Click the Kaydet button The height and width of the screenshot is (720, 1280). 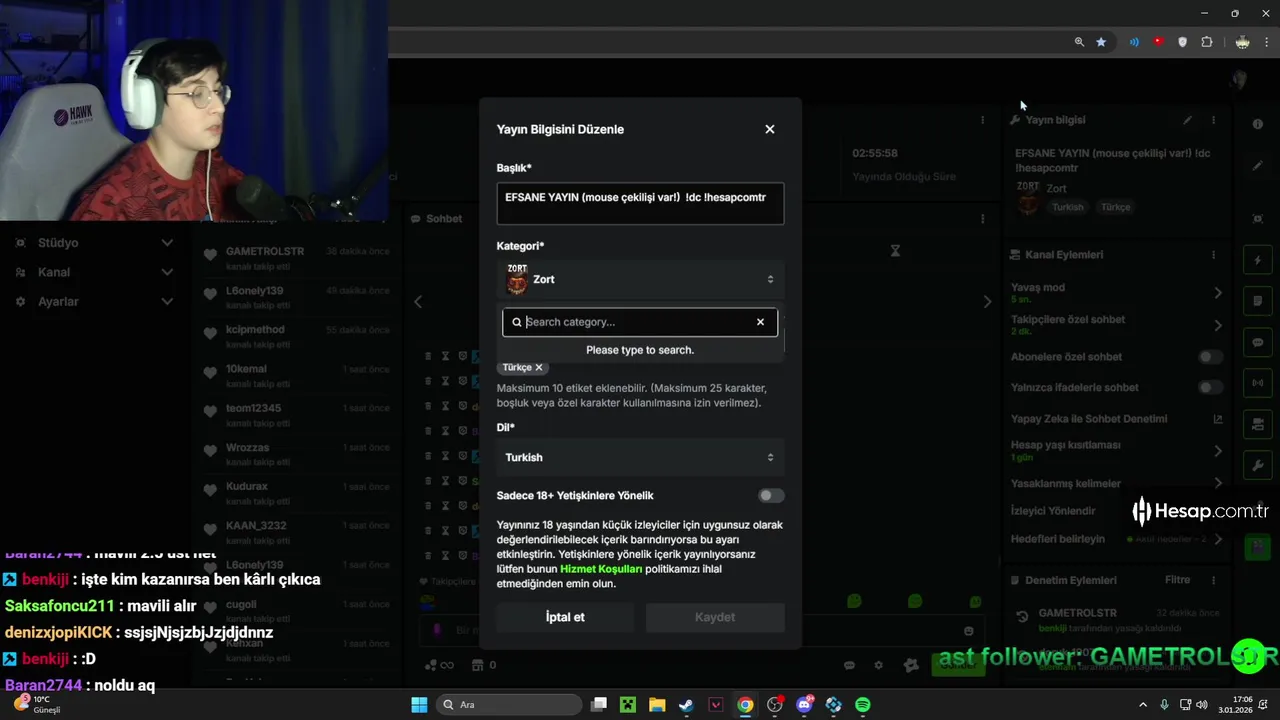click(x=715, y=617)
